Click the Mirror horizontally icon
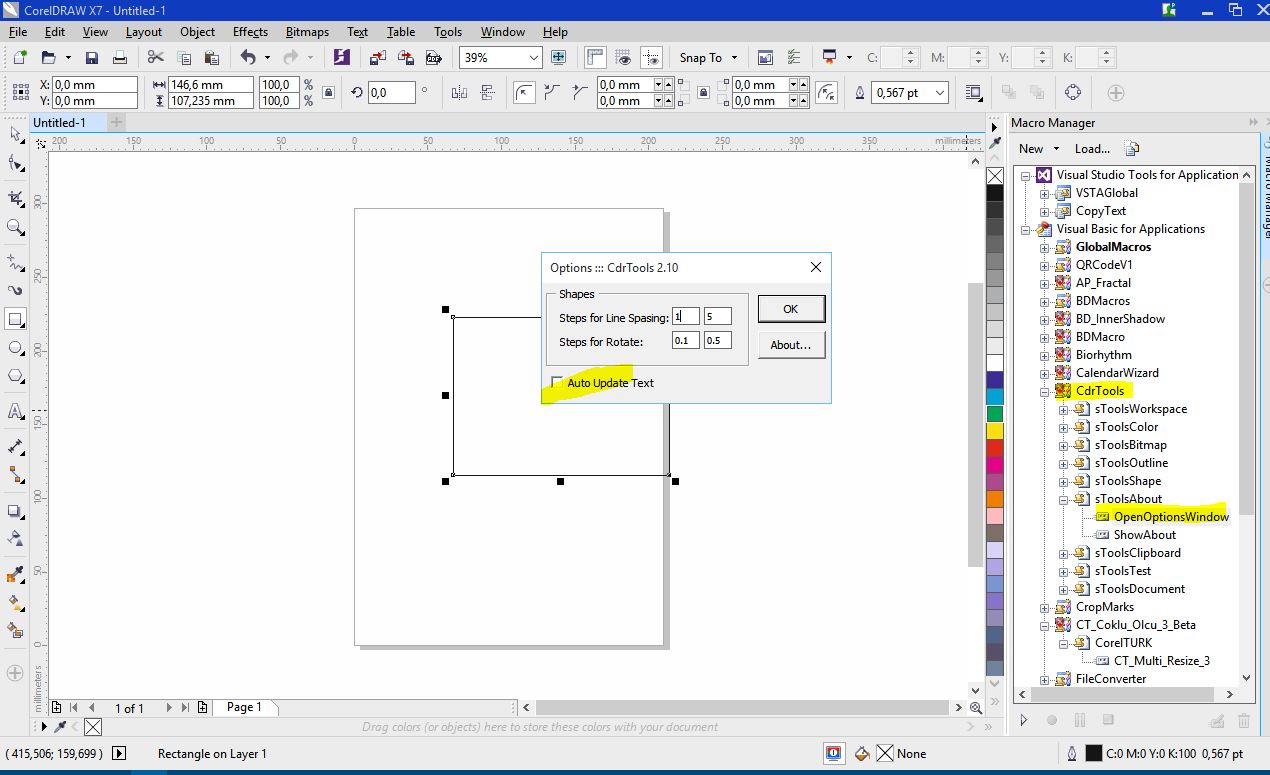The width and height of the screenshot is (1270, 775). coord(459,93)
